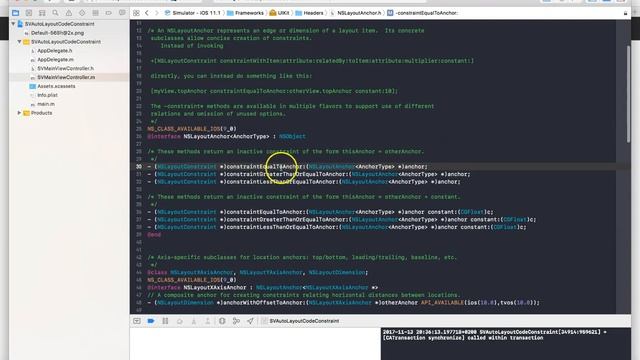Viewport: 640px width, 360px height.
Task: Open Assets.xcassets
Action: (x=56, y=86)
